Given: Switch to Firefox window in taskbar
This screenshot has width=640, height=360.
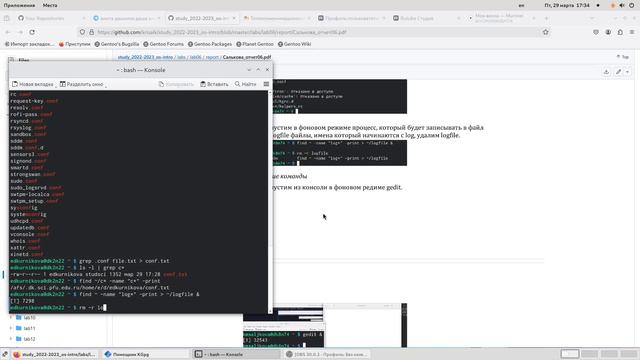Looking at the screenshot, I should click(54, 354).
